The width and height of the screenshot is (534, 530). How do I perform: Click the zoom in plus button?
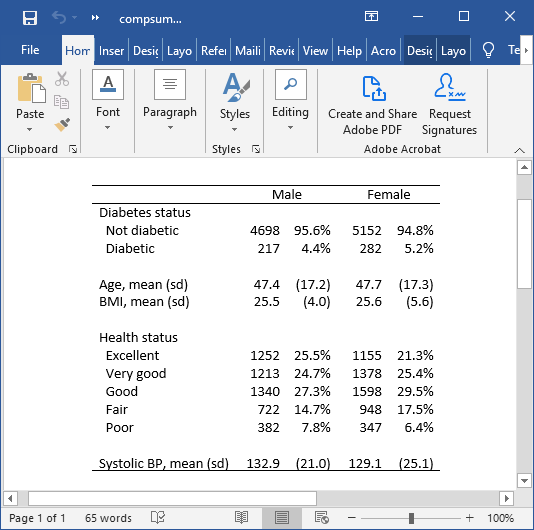(470, 518)
